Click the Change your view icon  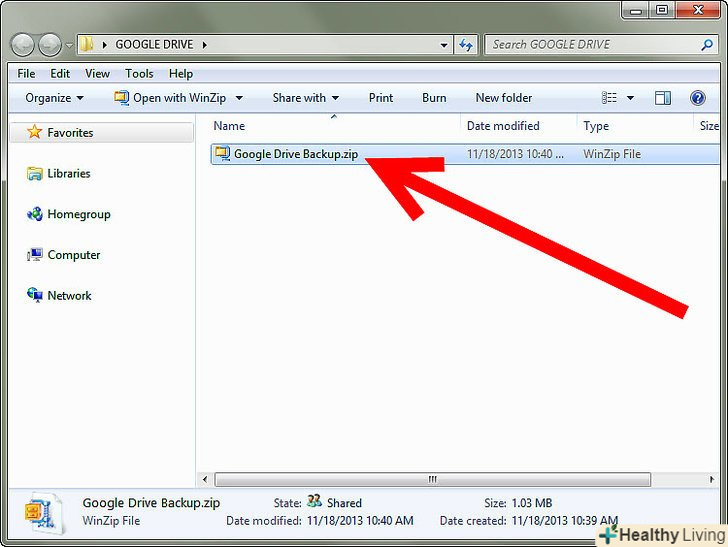coord(609,98)
